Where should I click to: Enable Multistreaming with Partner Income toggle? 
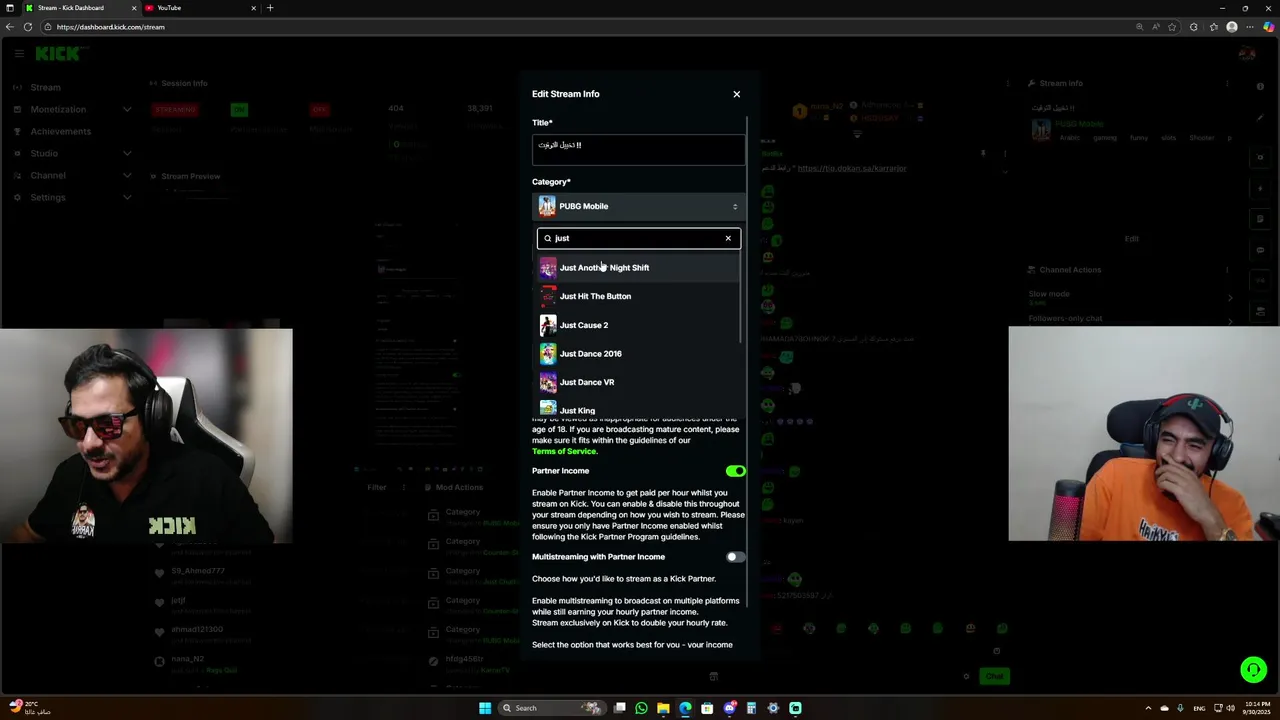click(736, 557)
